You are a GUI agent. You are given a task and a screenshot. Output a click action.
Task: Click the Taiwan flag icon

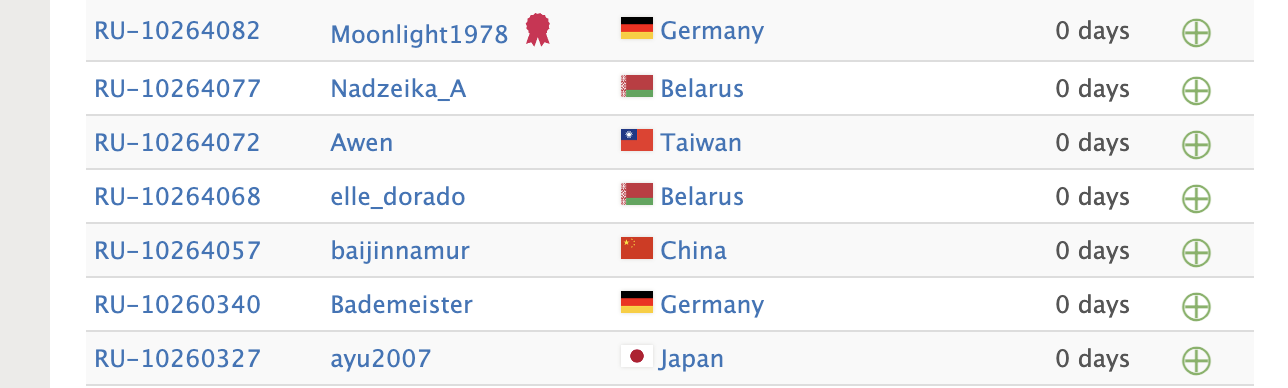(637, 141)
